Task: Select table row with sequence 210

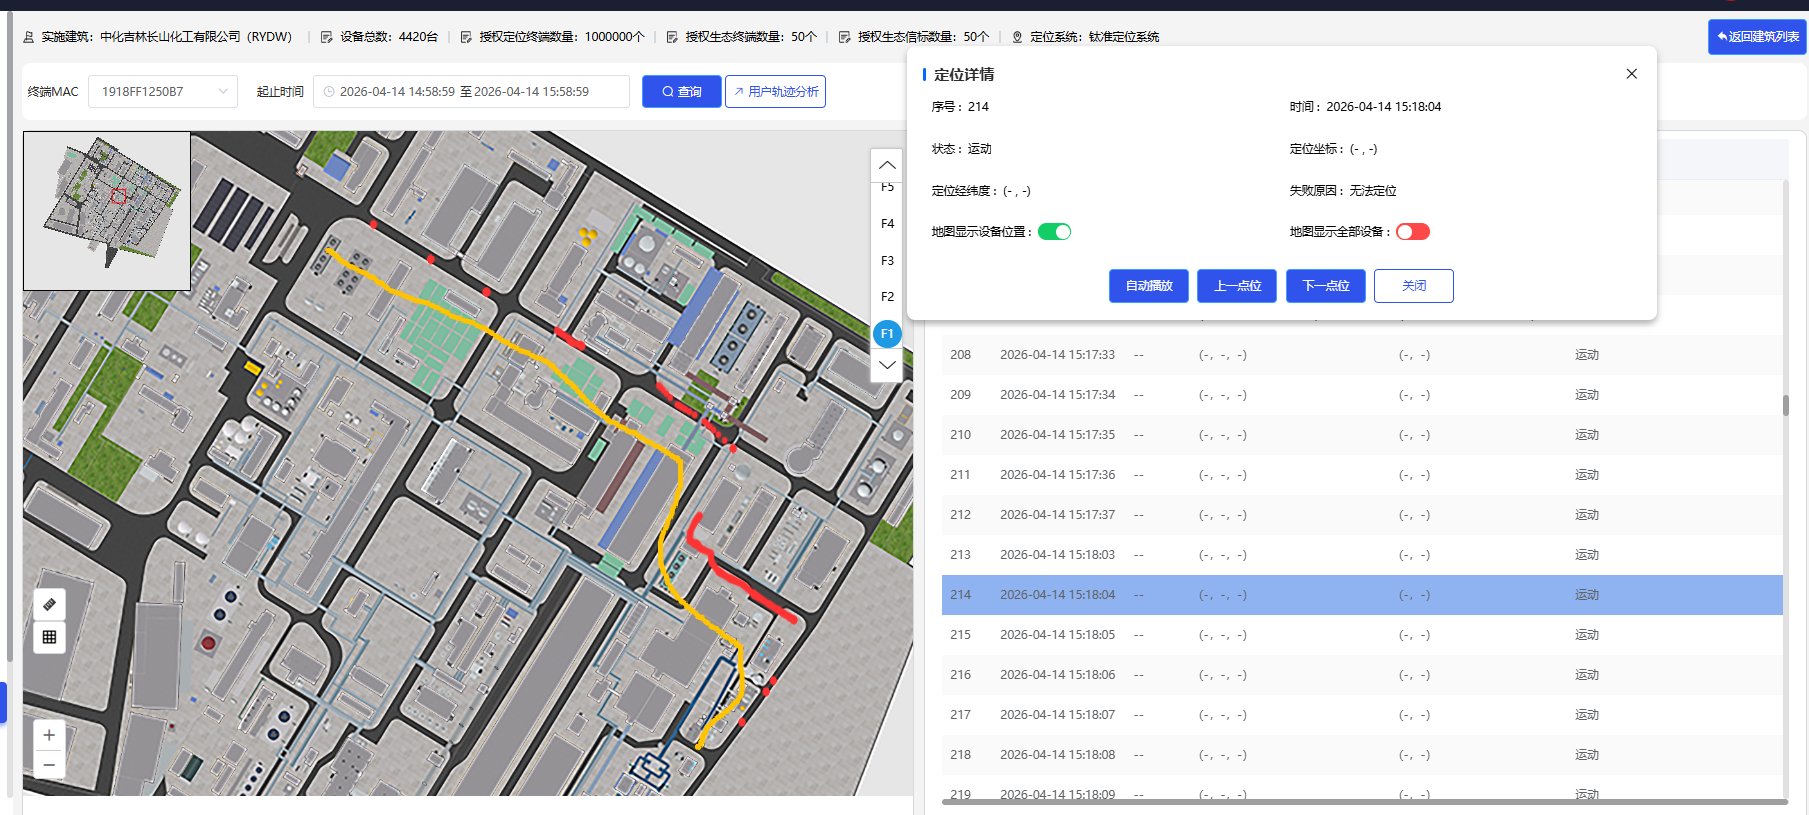Action: point(1362,435)
